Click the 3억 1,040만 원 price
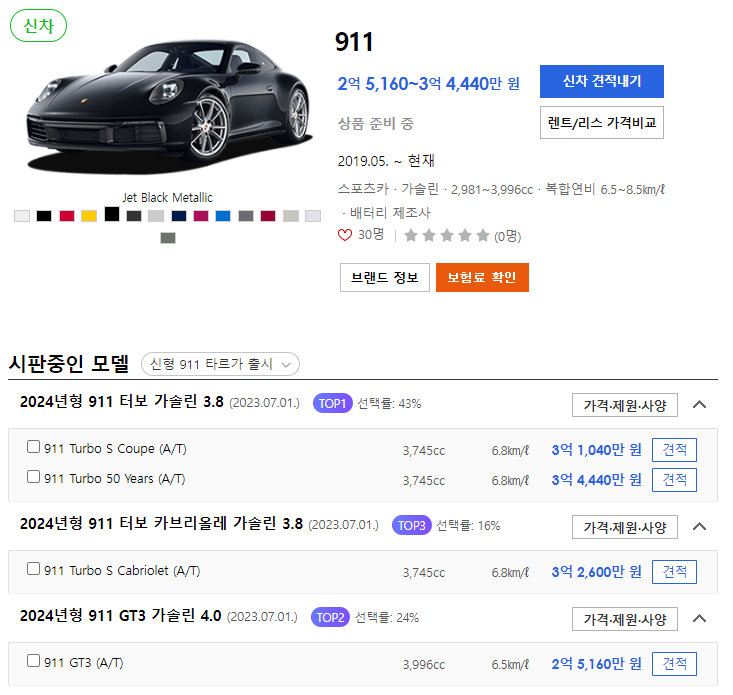This screenshot has width=733, height=695. tap(596, 450)
